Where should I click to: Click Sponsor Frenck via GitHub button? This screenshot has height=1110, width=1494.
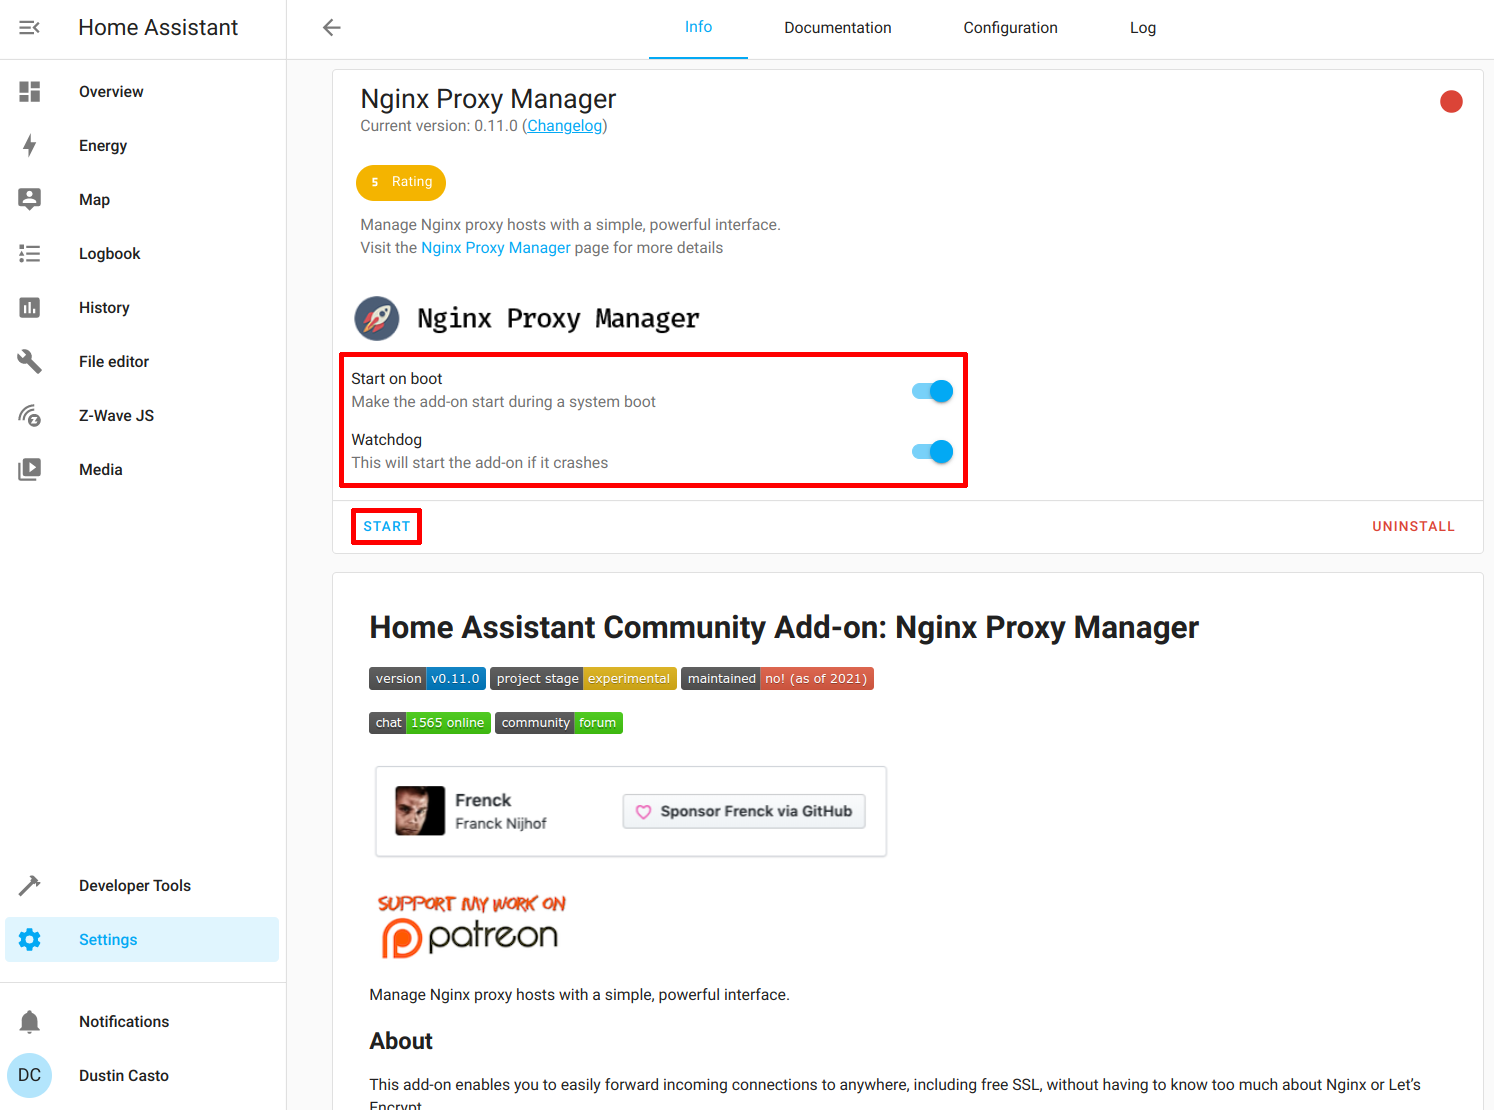744,812
